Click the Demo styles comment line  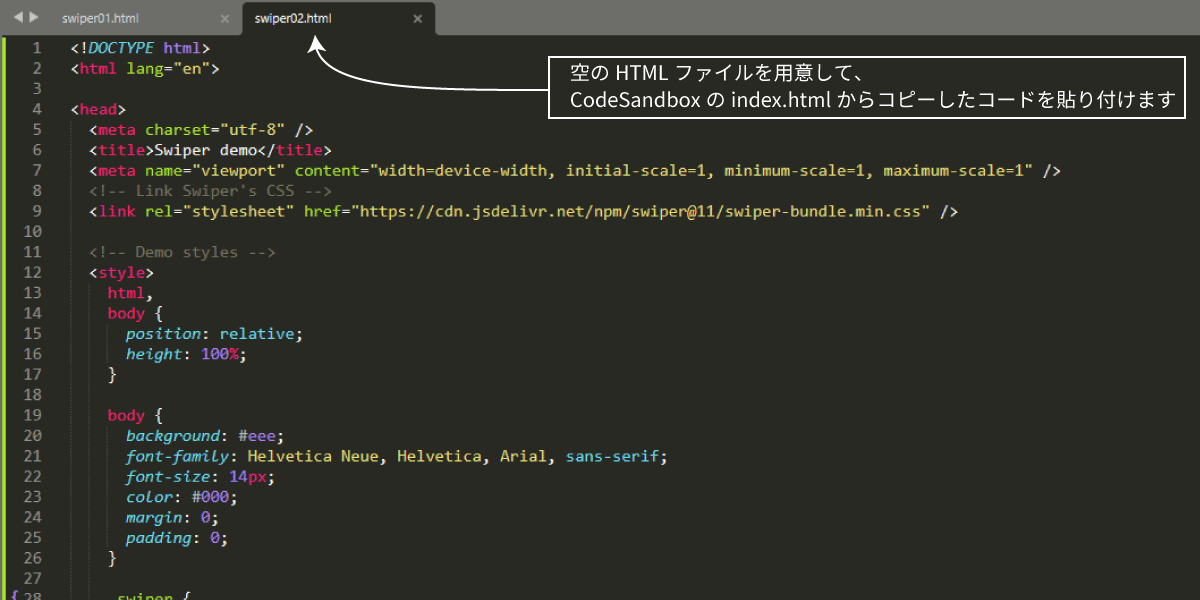[x=182, y=252]
